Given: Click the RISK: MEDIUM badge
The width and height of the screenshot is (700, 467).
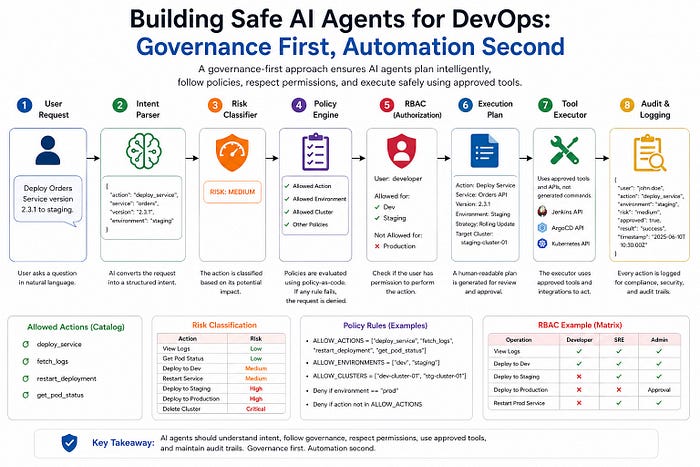Looking at the screenshot, I should [232, 192].
